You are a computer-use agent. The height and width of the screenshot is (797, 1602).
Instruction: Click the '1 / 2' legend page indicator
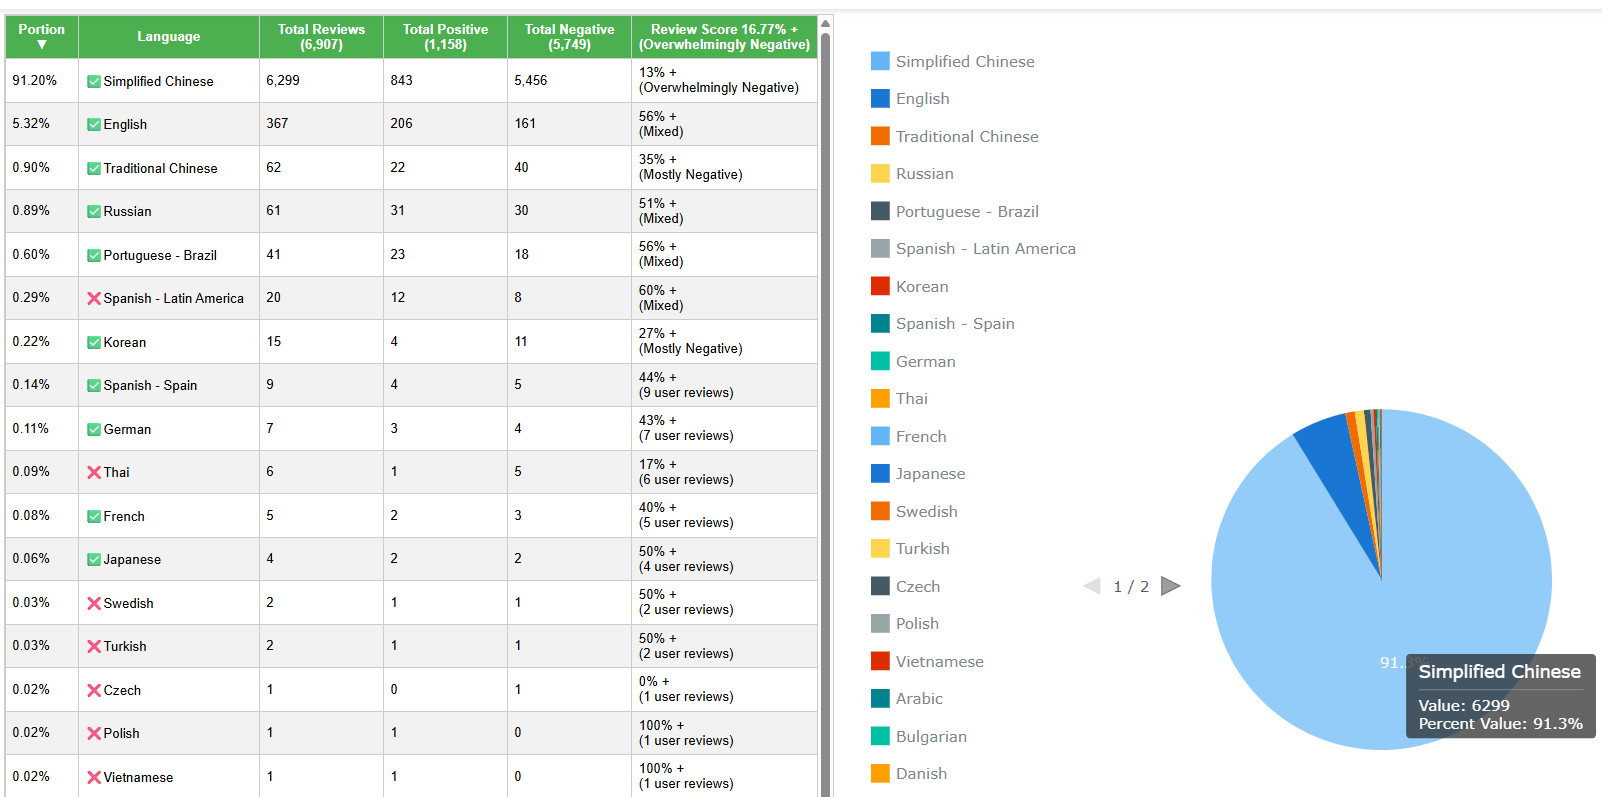[x=1131, y=587]
